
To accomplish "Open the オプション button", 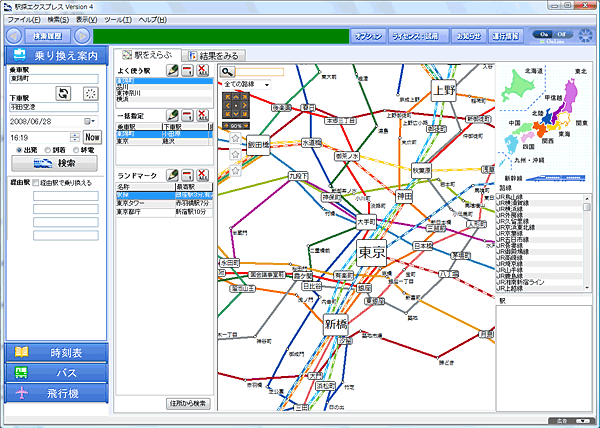I will [x=368, y=36].
